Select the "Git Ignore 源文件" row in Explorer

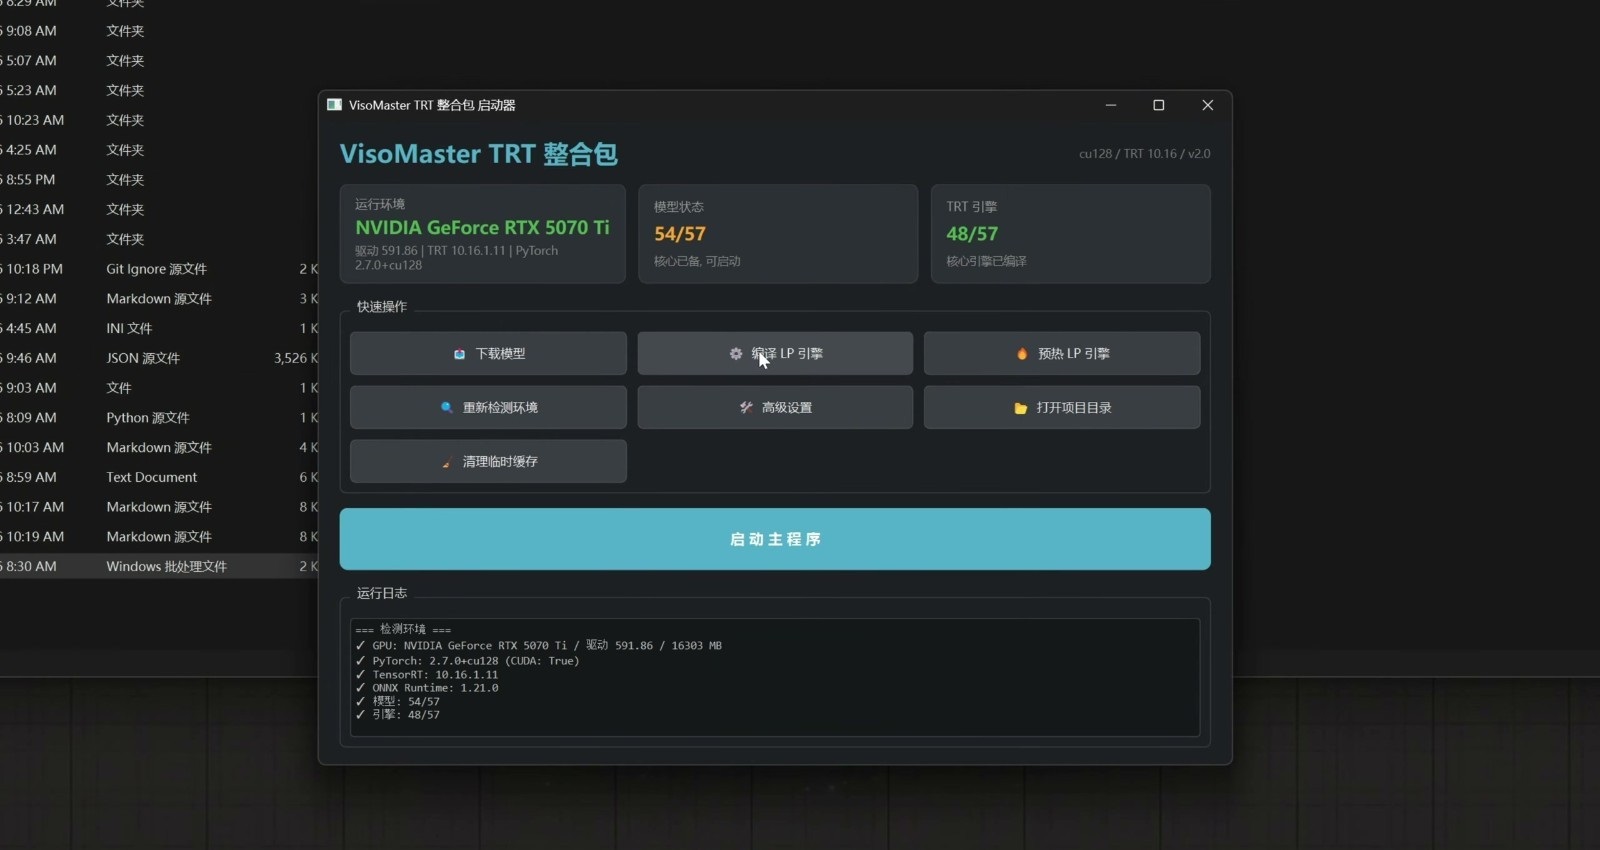coord(159,269)
